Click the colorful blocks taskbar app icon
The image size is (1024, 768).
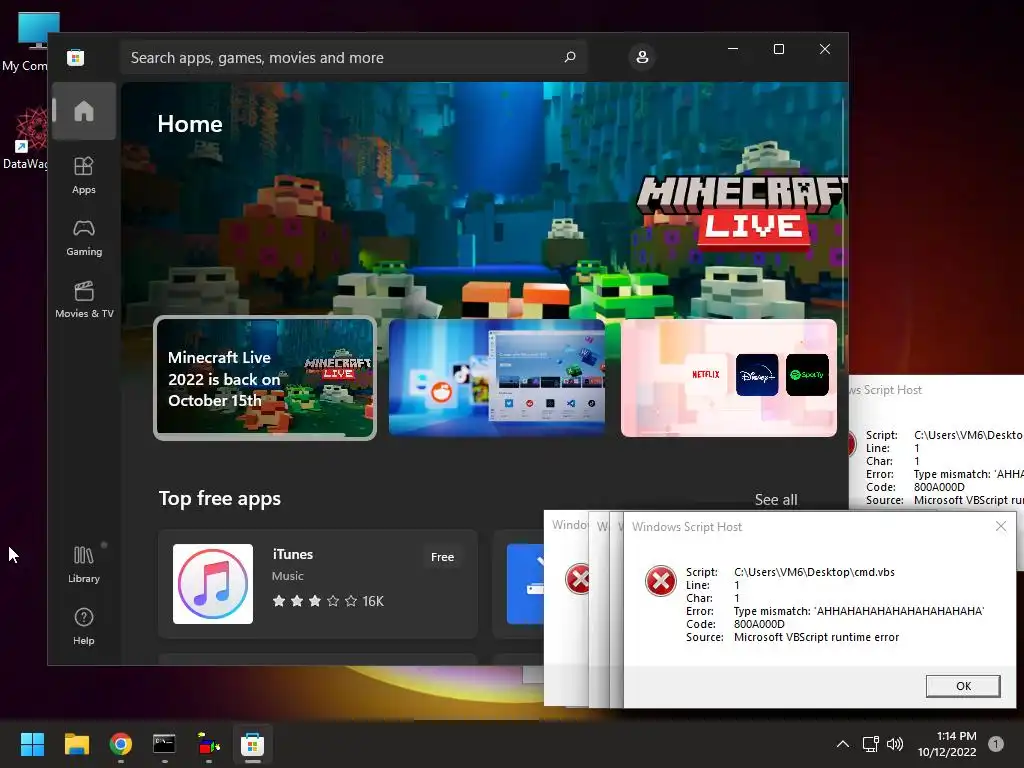[208, 744]
